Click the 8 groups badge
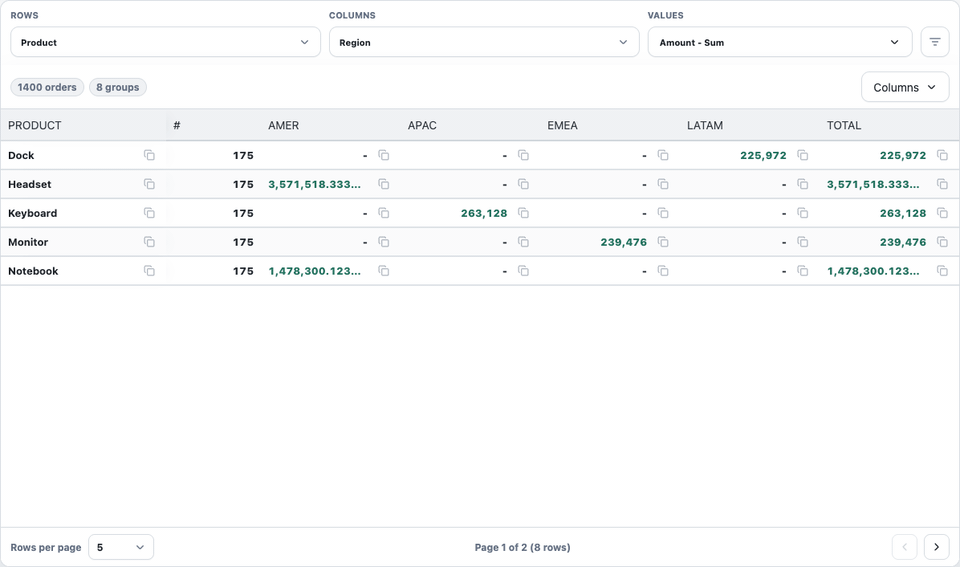Viewport: 960px width, 567px height. pos(118,87)
